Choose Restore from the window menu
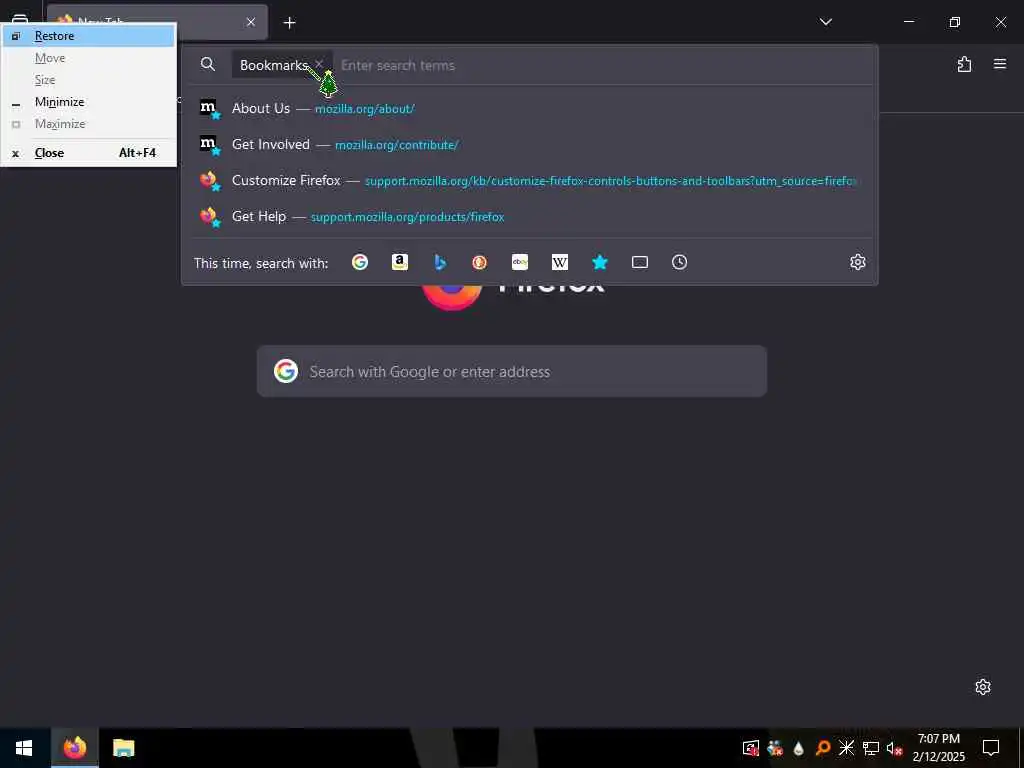Screen dimensions: 1024x768 click(x=89, y=36)
